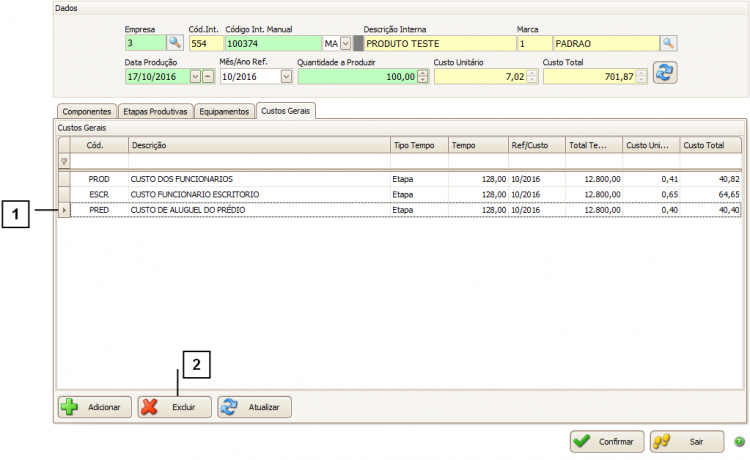
Task: Click the green help icon near Sair
Action: (x=740, y=441)
